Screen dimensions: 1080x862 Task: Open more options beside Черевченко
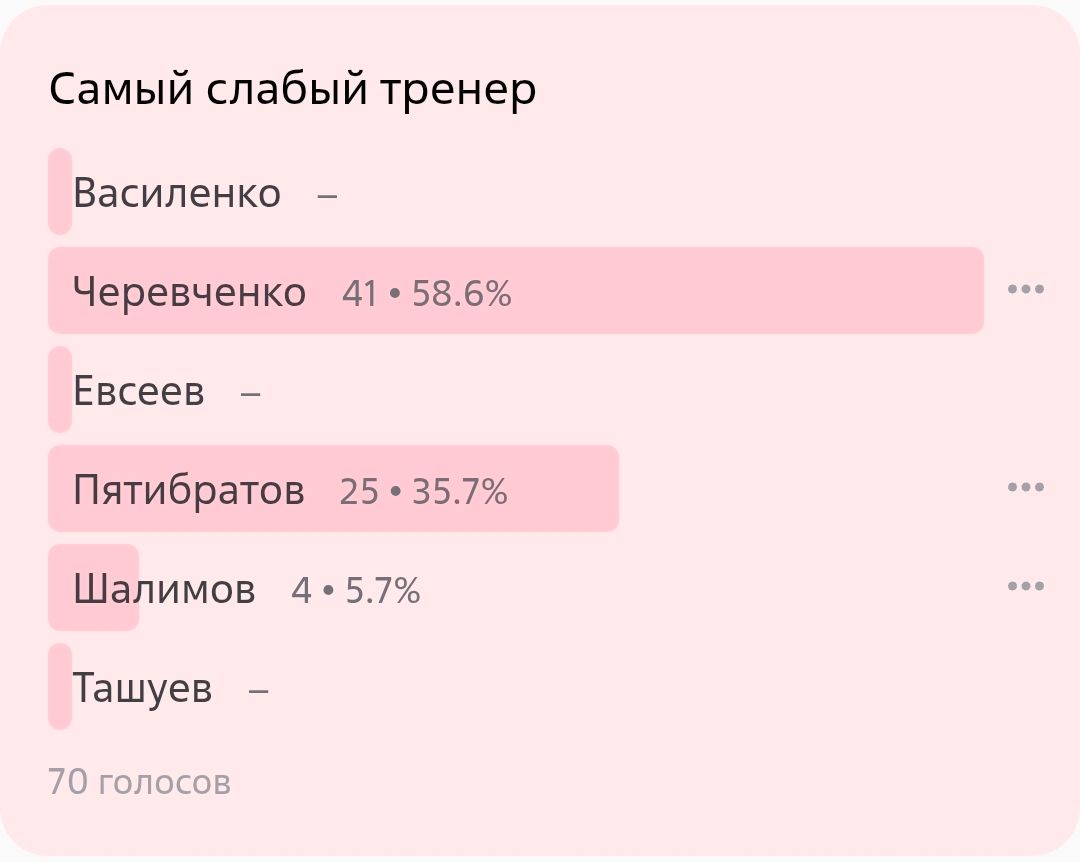pyautogui.click(x=1025, y=290)
